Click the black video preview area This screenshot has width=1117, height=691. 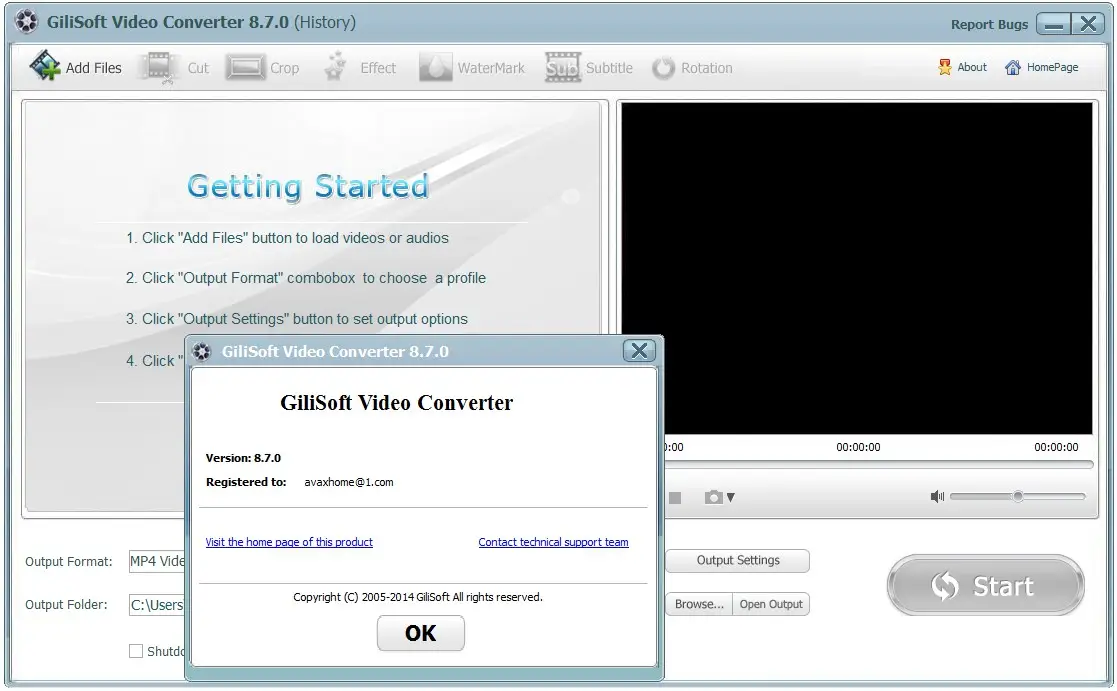[857, 268]
